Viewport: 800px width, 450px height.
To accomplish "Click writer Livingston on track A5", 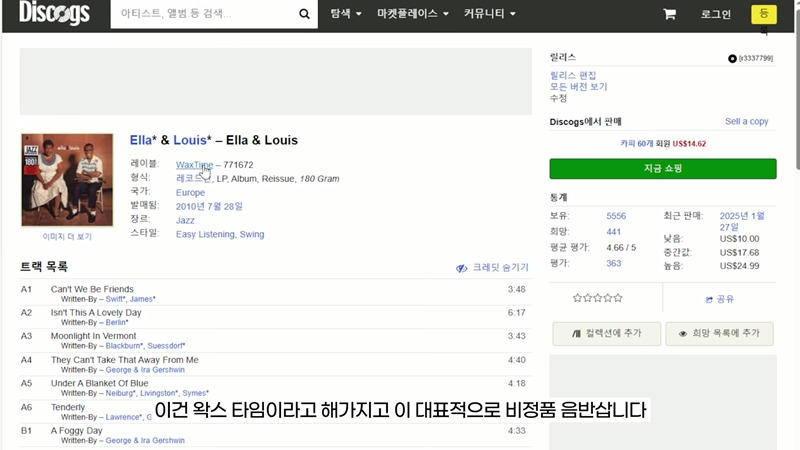I will coord(158,393).
